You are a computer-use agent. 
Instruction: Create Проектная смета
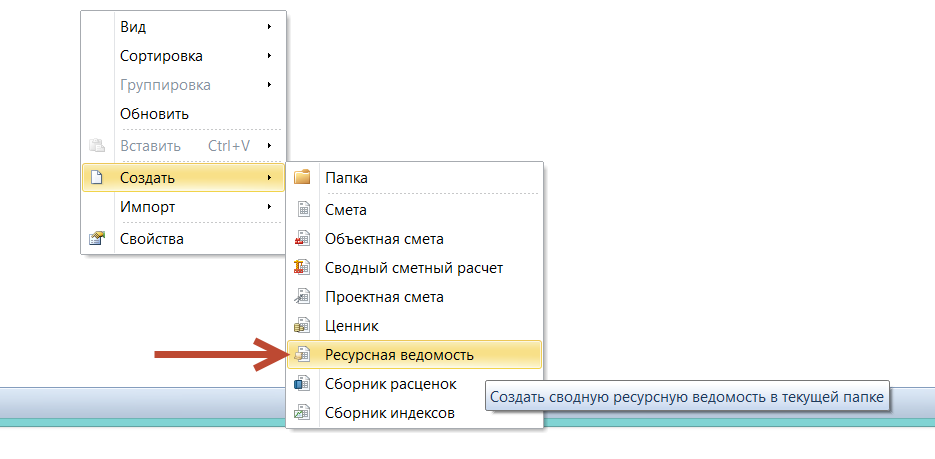click(414, 296)
